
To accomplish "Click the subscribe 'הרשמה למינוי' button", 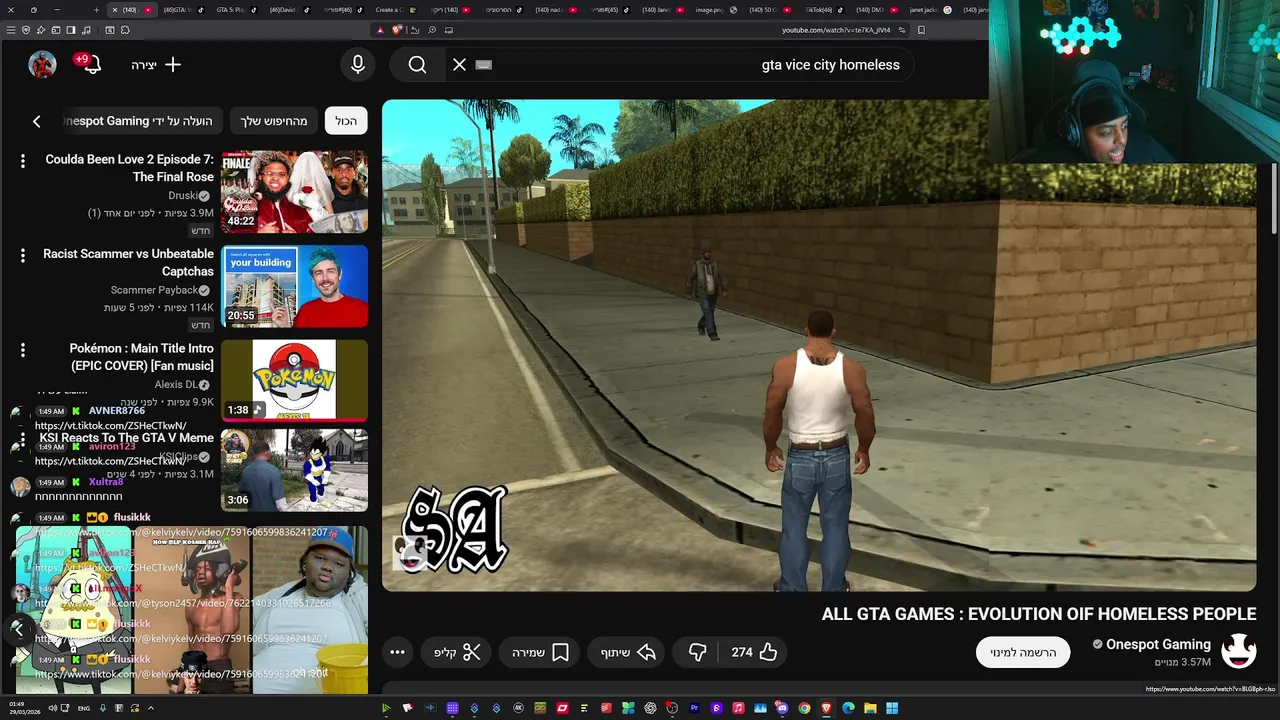I will pos(1023,652).
